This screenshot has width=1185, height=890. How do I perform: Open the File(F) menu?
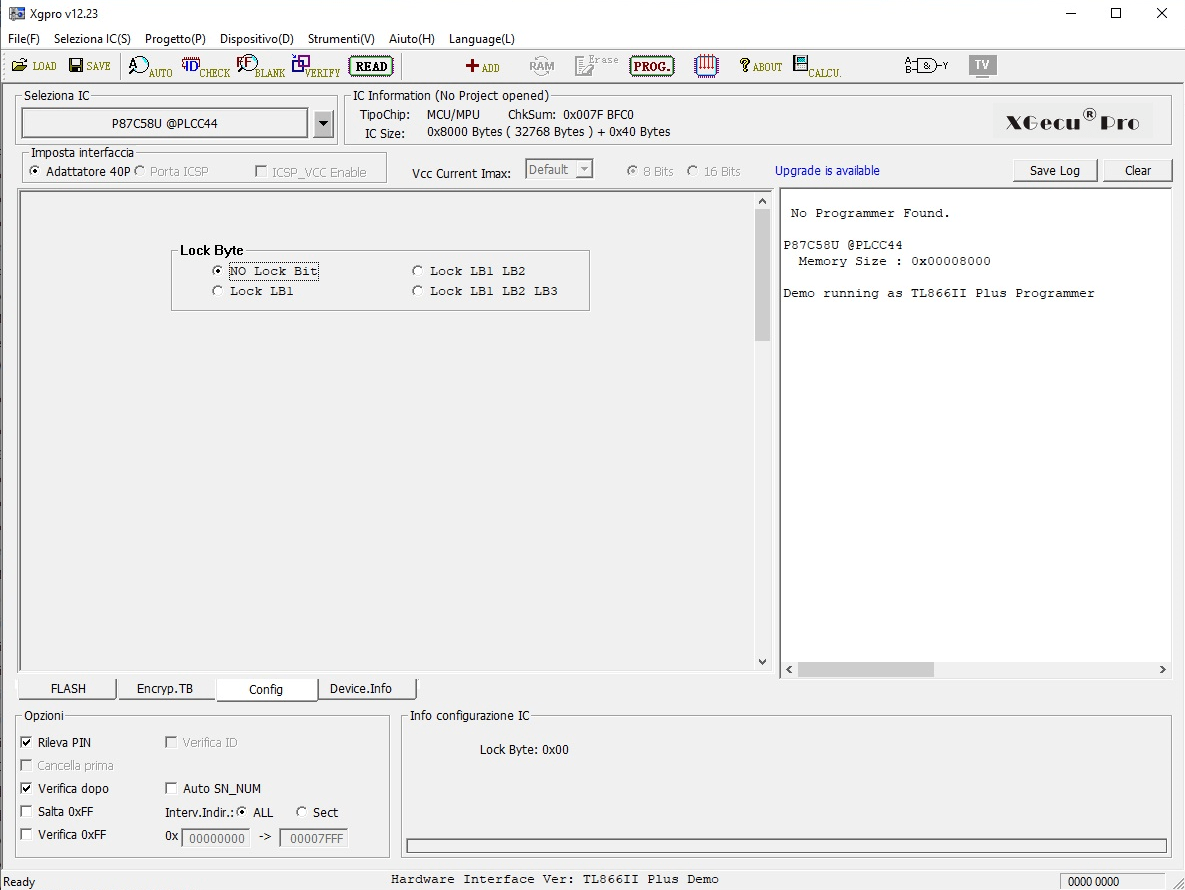[x=23, y=39]
